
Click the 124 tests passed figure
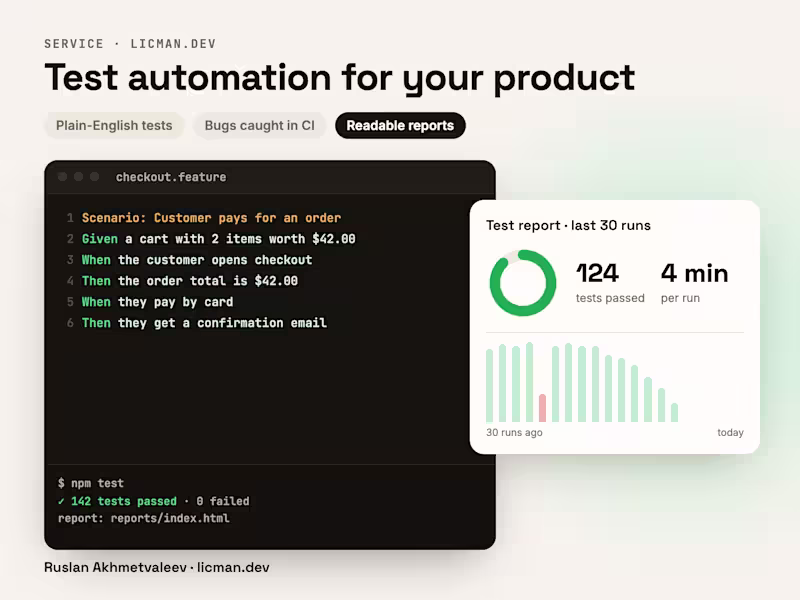[610, 283]
